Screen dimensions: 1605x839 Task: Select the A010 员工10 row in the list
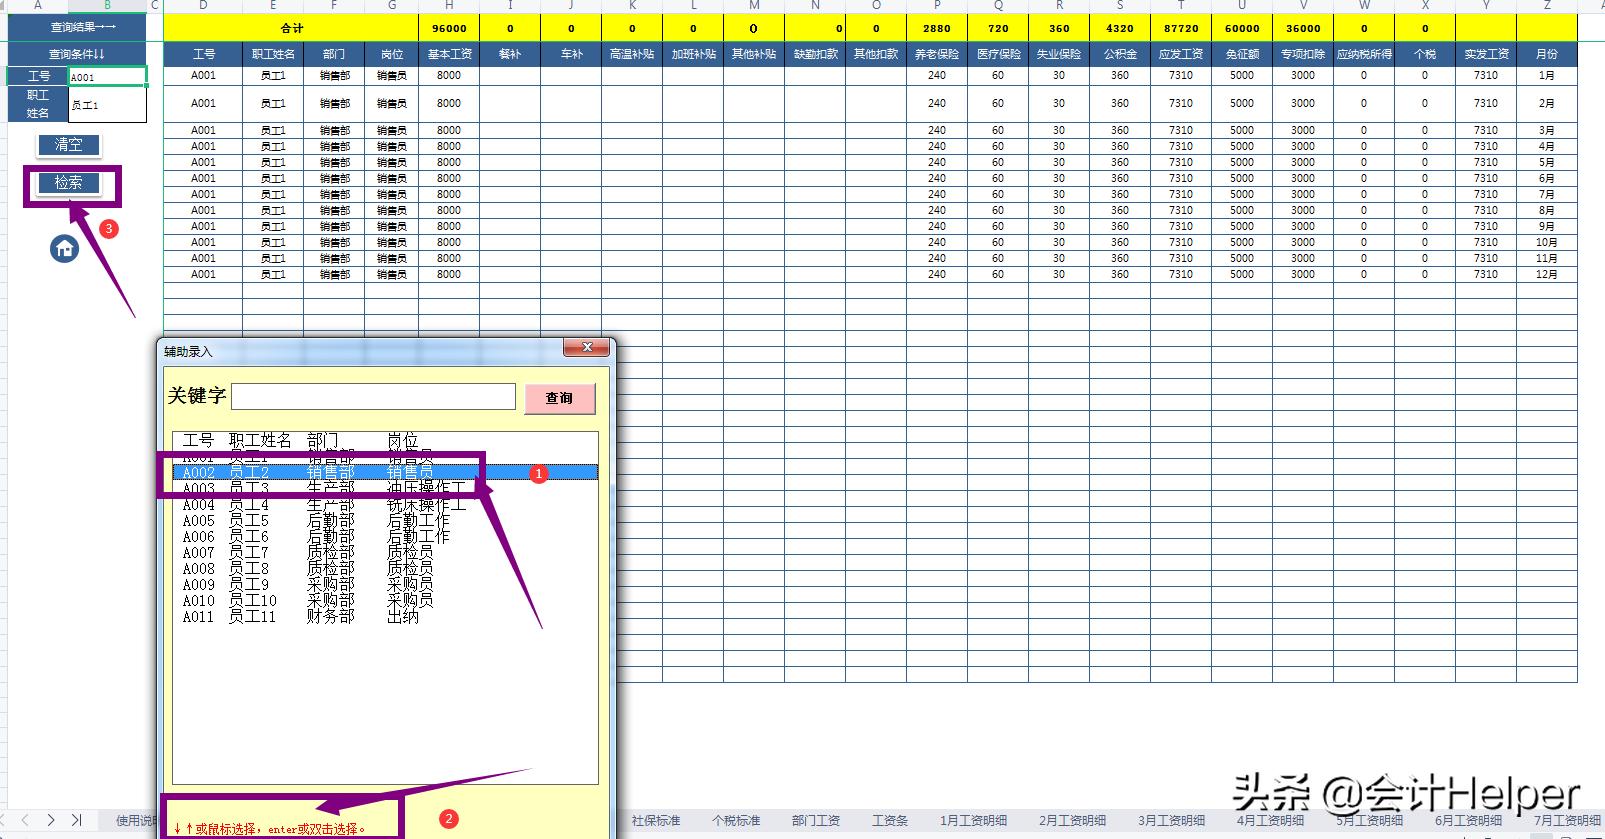(x=385, y=600)
